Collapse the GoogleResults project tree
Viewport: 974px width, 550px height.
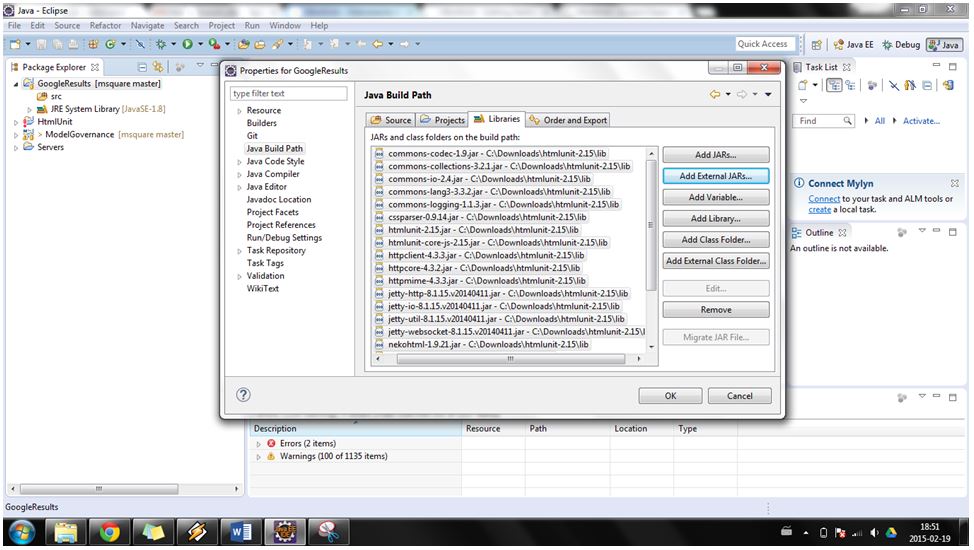coord(16,84)
